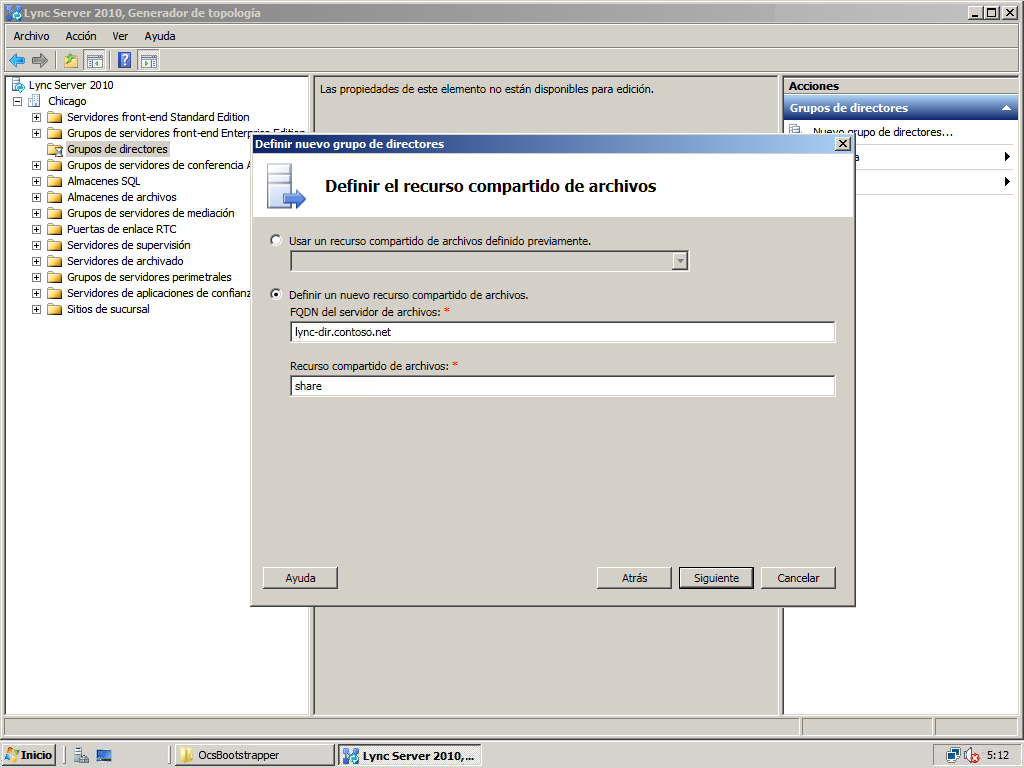Collapse the Chicago site node
Viewport: 1024px width, 768px height.
[18, 101]
